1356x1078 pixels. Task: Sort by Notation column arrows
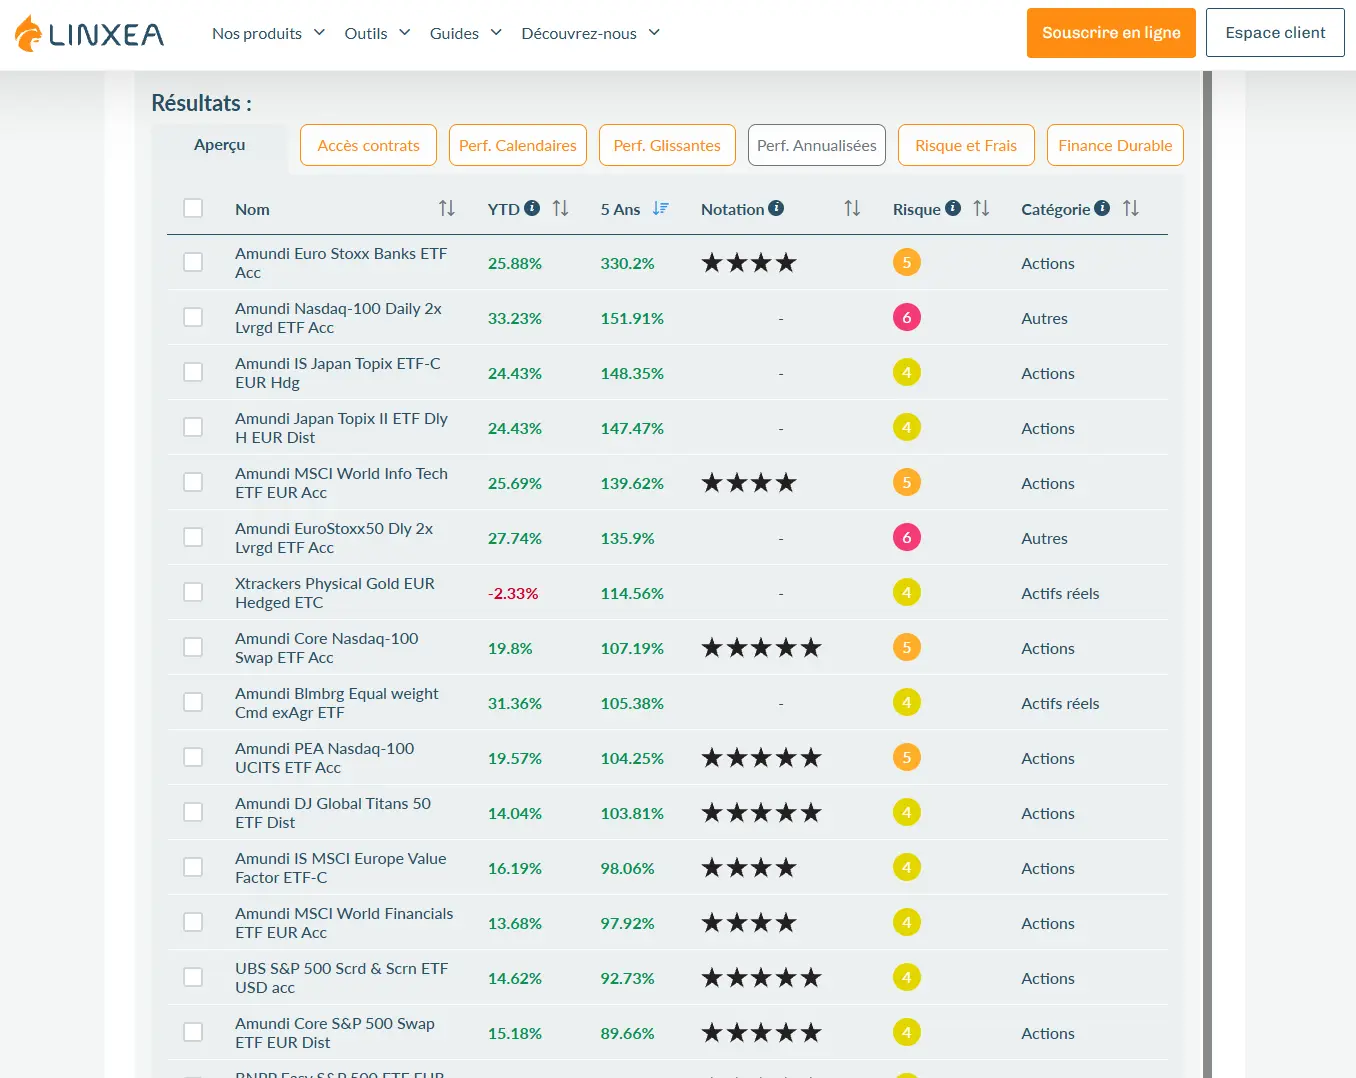[x=852, y=208]
